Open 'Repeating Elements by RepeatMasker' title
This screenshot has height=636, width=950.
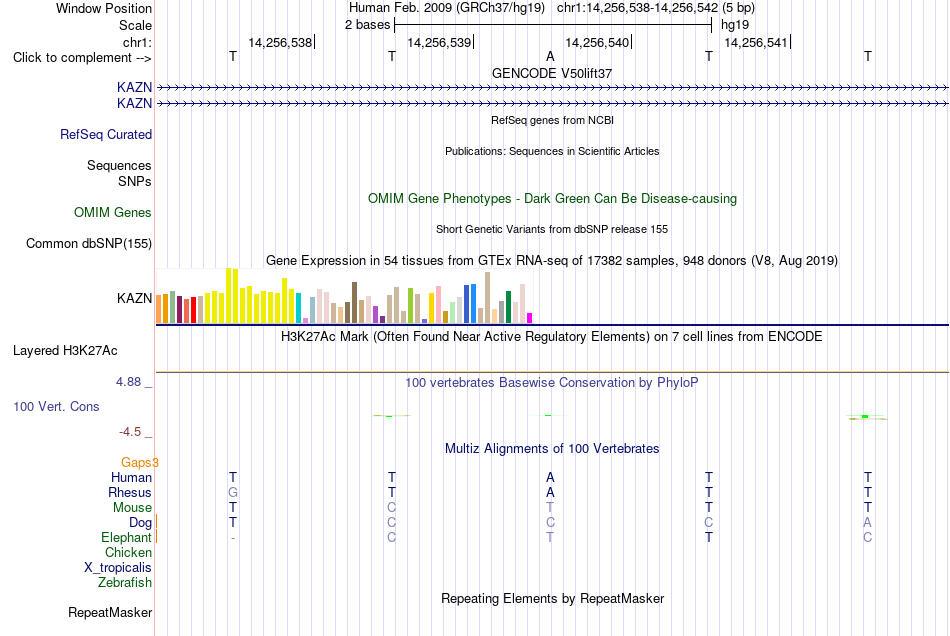(552, 599)
